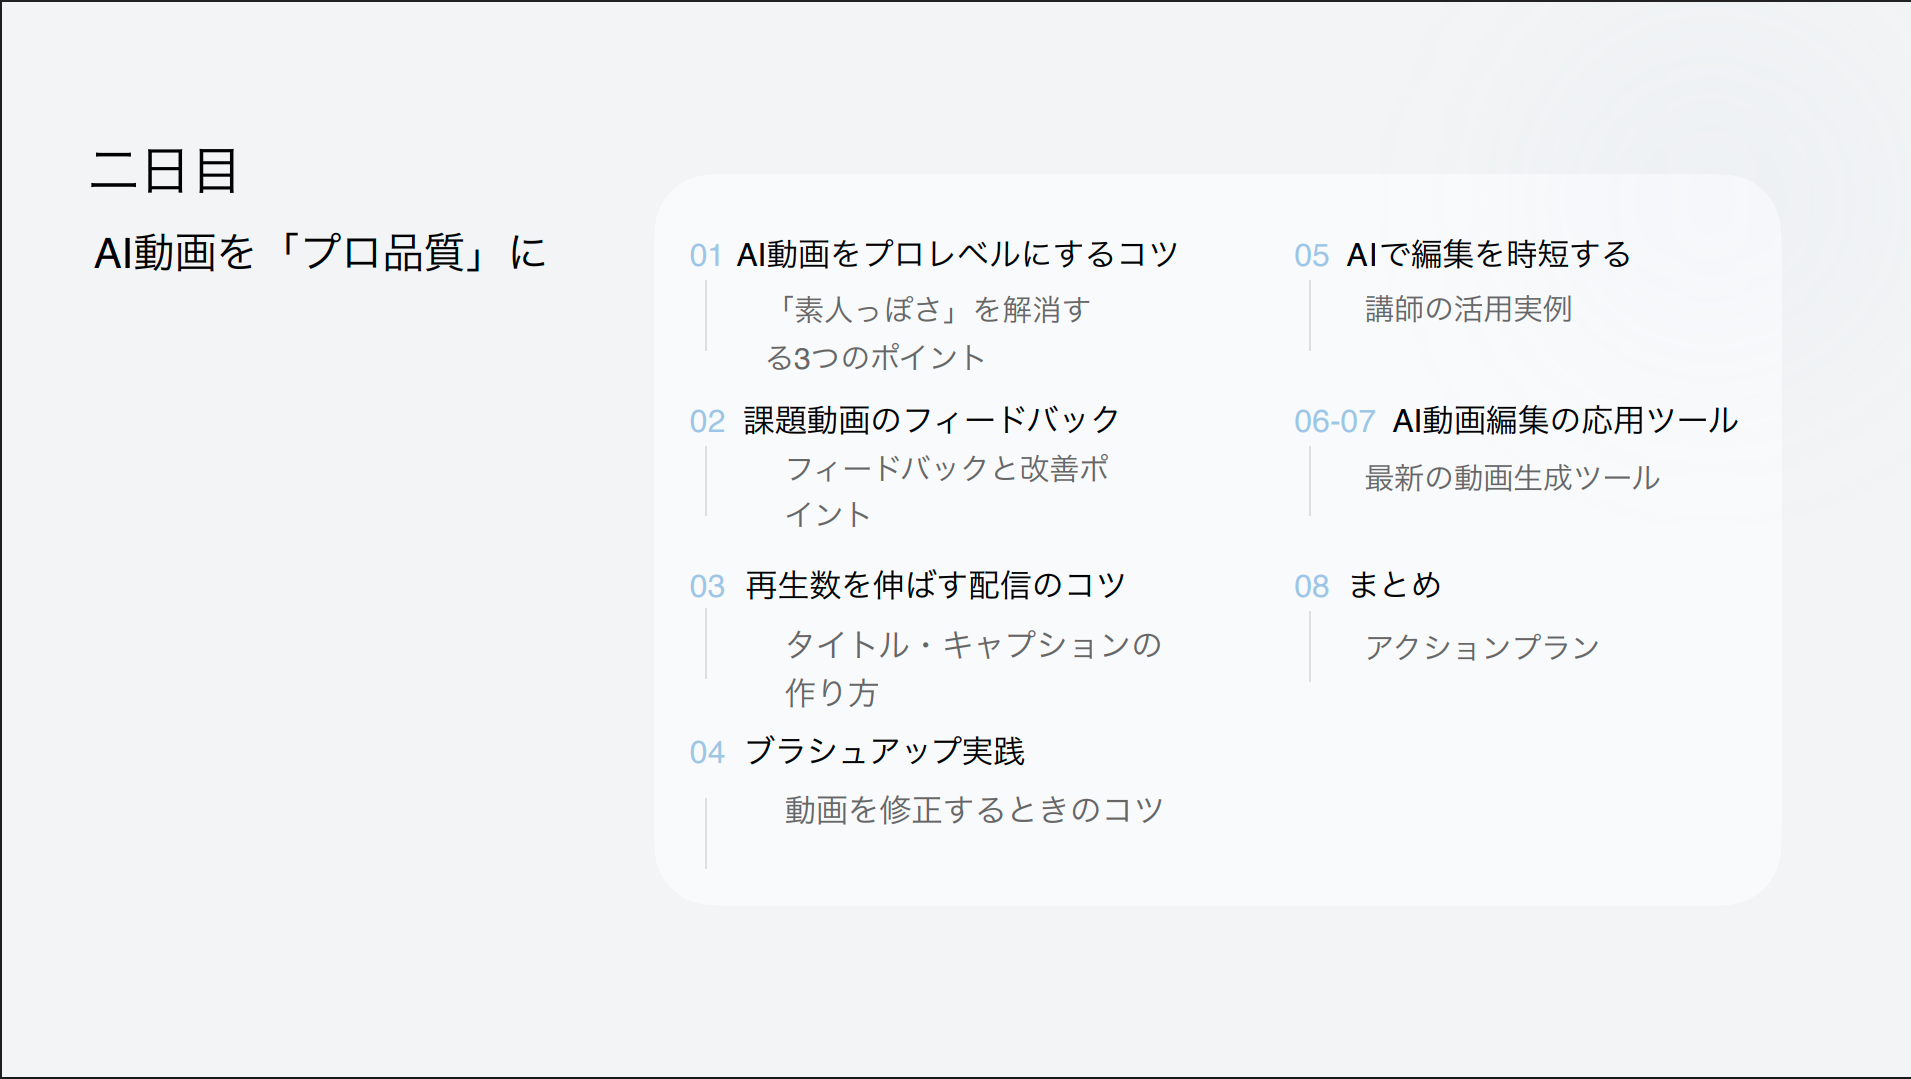The width and height of the screenshot is (1911, 1079).
Task: Select heading 課題動画のフィードバック
Action: tap(931, 420)
